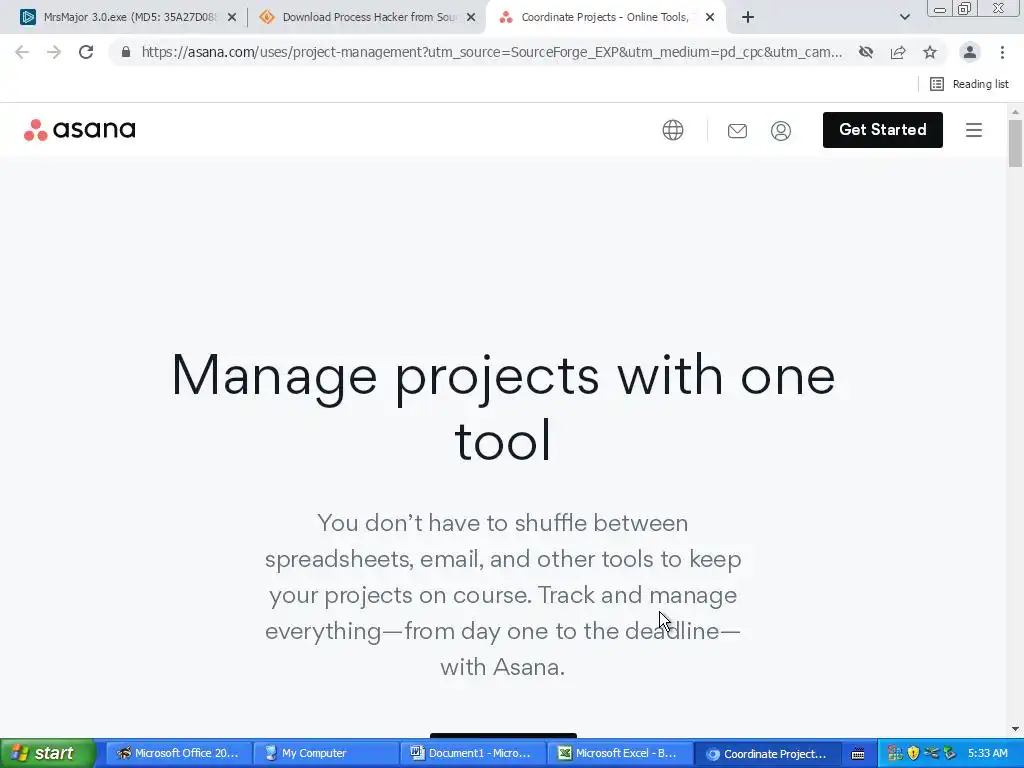Click the Get Started button

[882, 130]
